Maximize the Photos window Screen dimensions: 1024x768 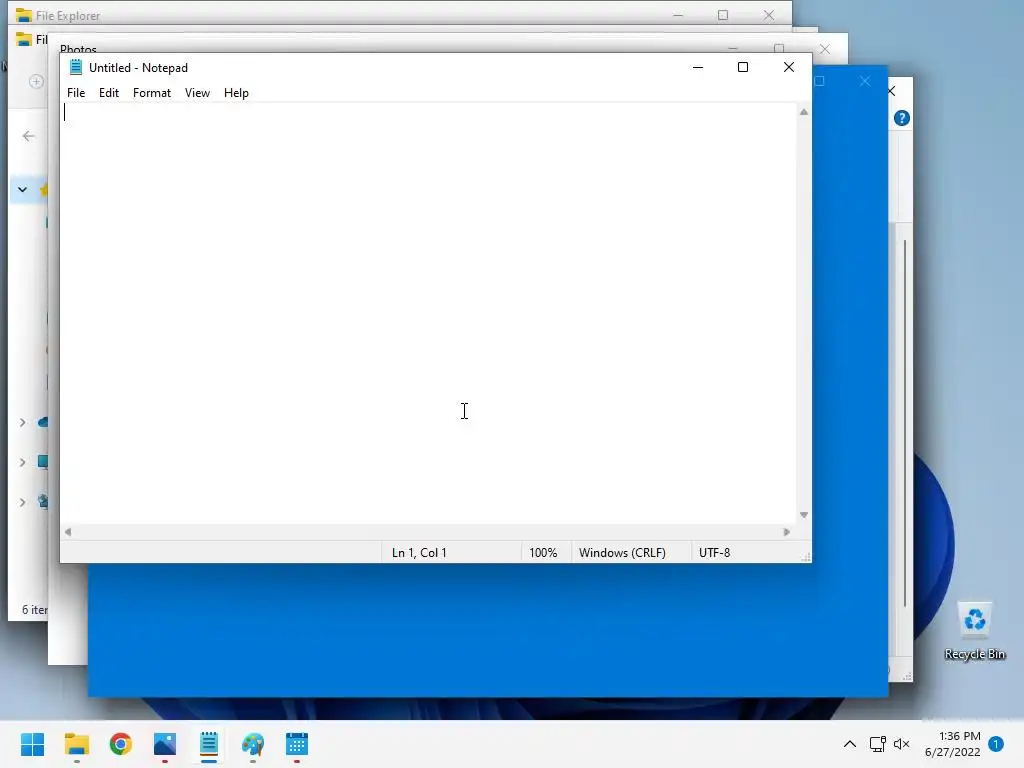779,49
